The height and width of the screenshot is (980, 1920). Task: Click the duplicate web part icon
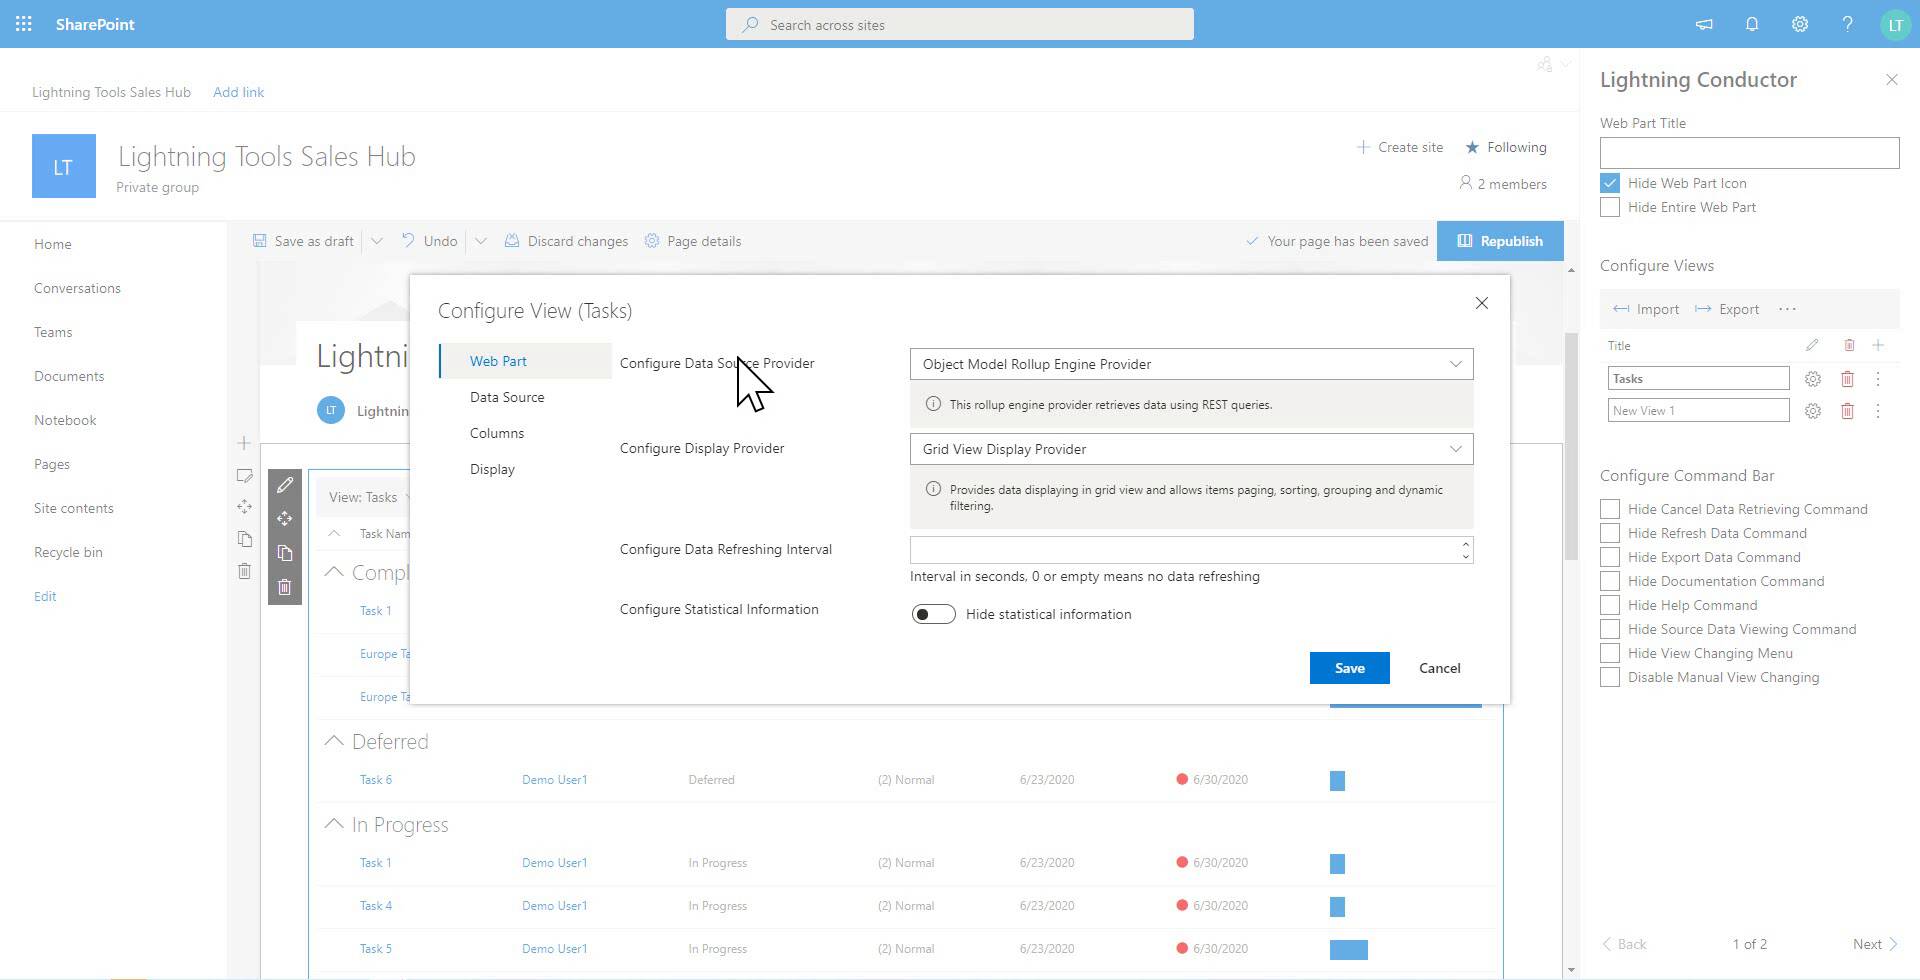285,553
